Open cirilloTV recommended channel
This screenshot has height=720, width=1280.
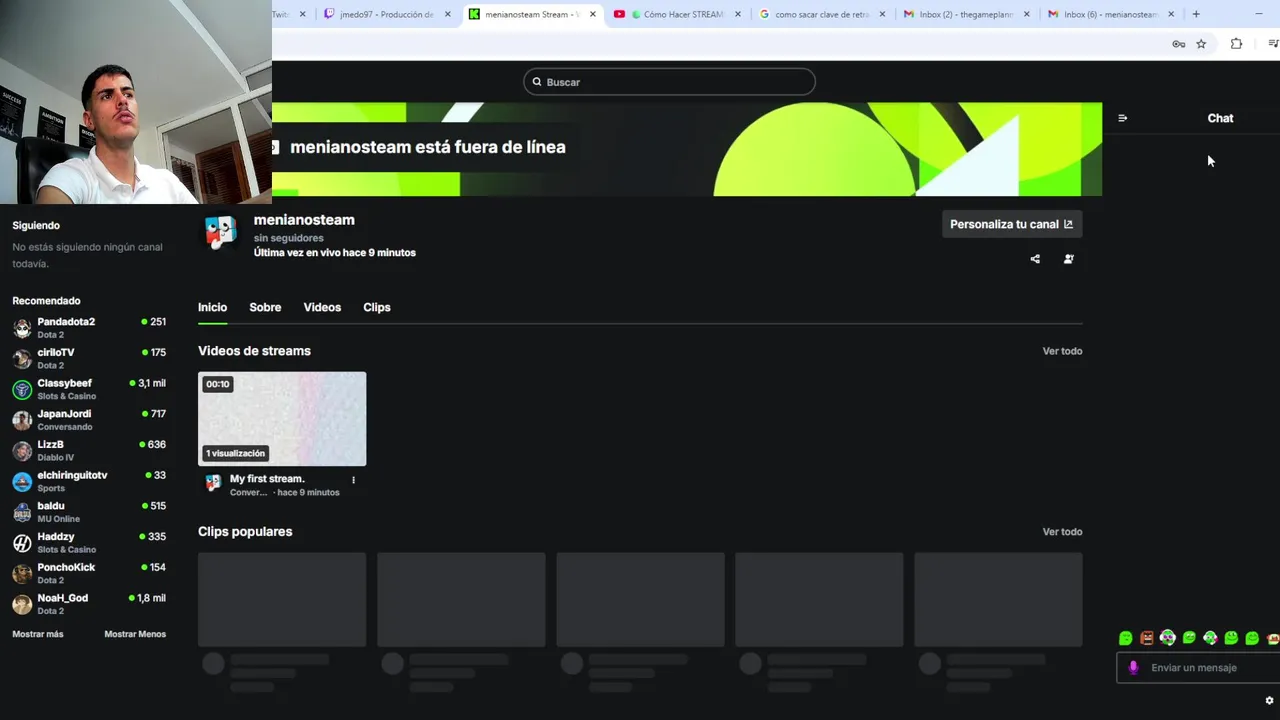tap(88, 358)
